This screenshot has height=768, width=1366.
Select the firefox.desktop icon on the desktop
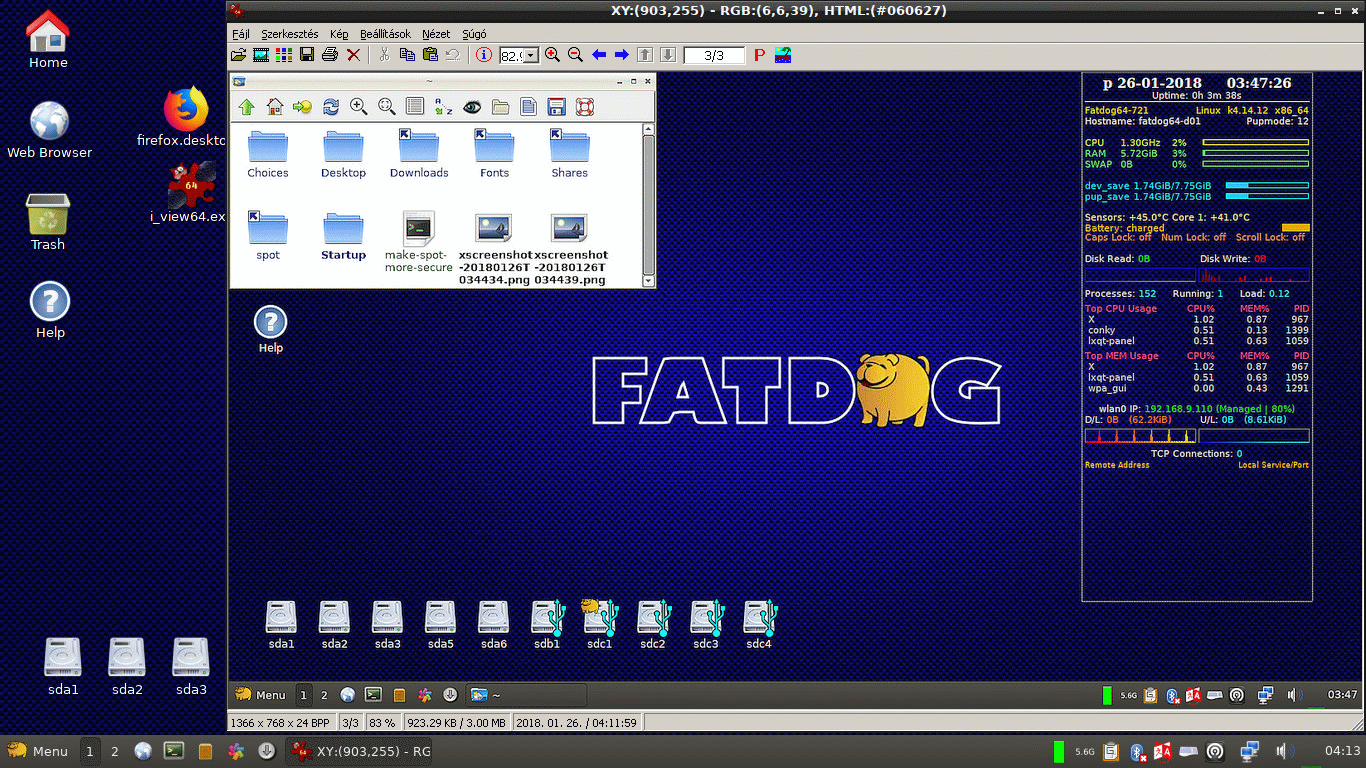(185, 118)
